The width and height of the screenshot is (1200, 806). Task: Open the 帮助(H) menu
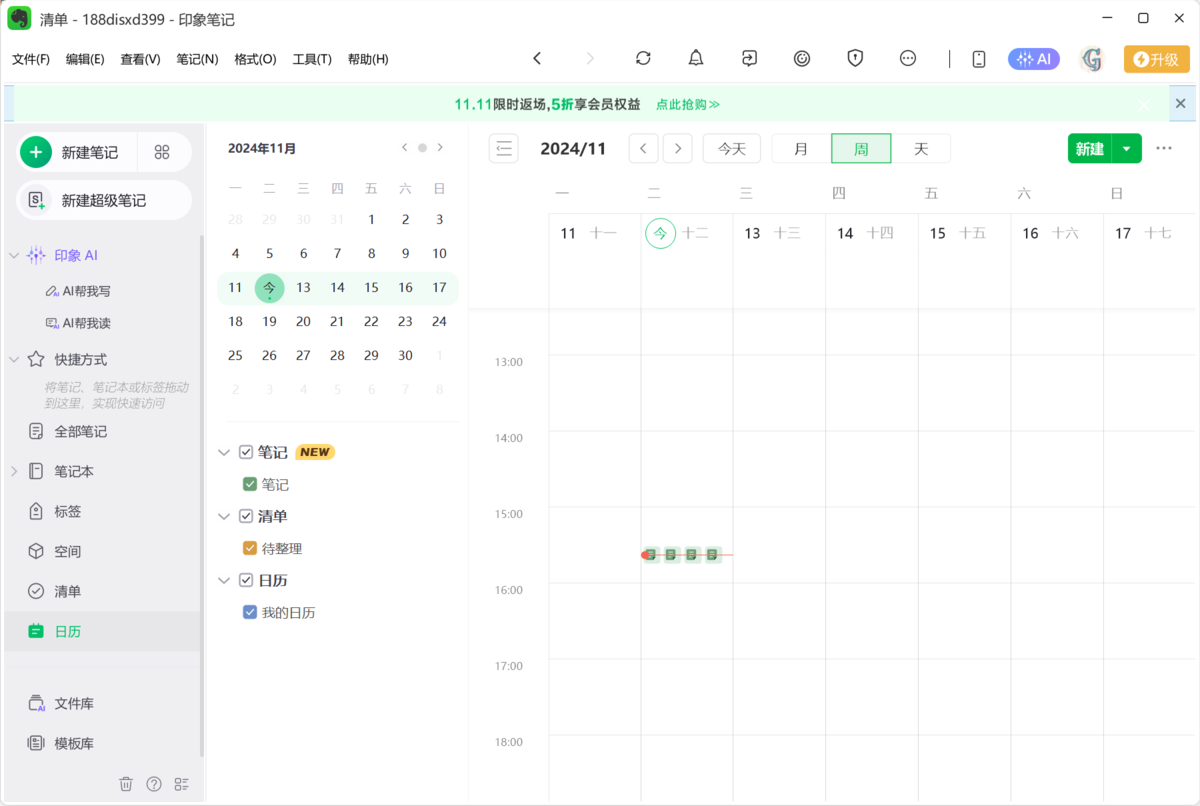tap(368, 59)
